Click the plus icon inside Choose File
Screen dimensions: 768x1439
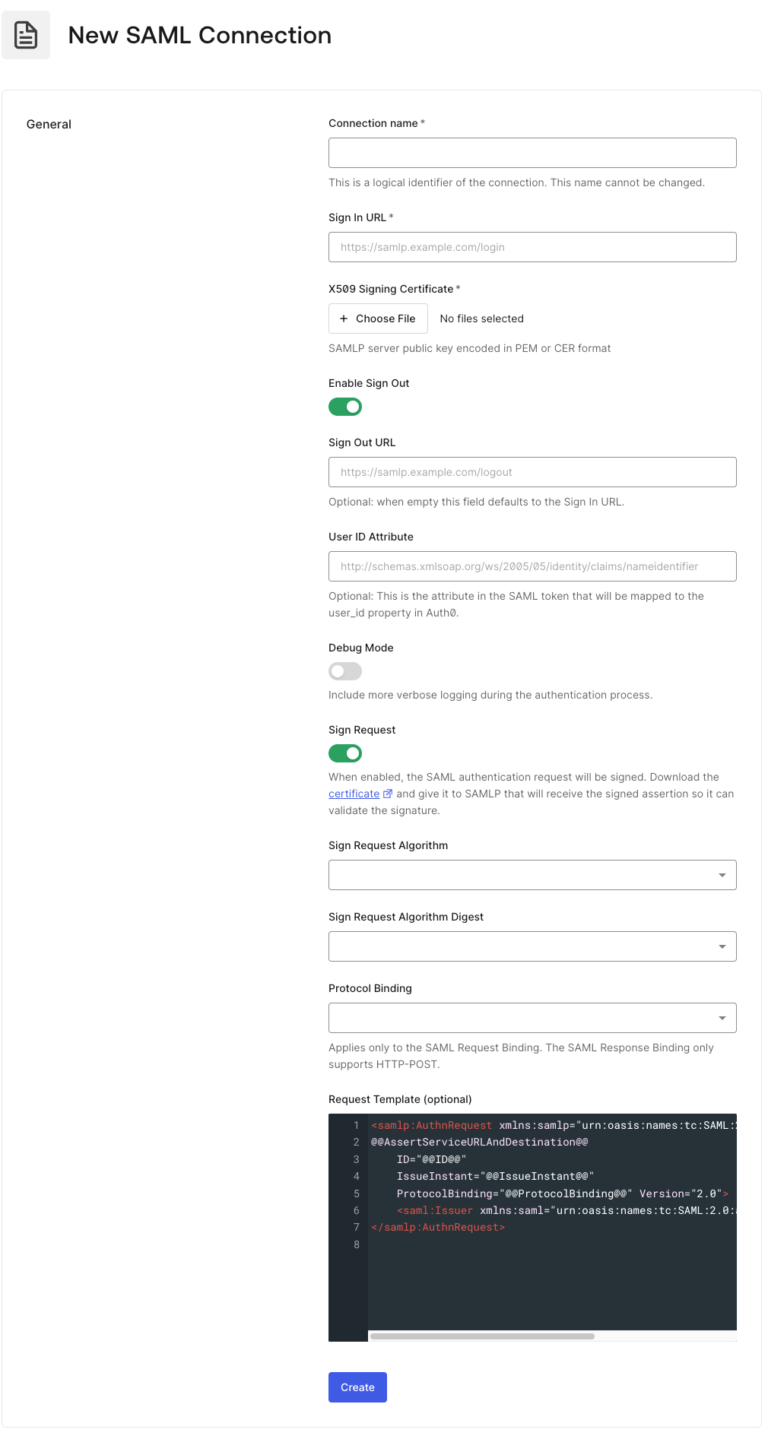[x=343, y=318]
